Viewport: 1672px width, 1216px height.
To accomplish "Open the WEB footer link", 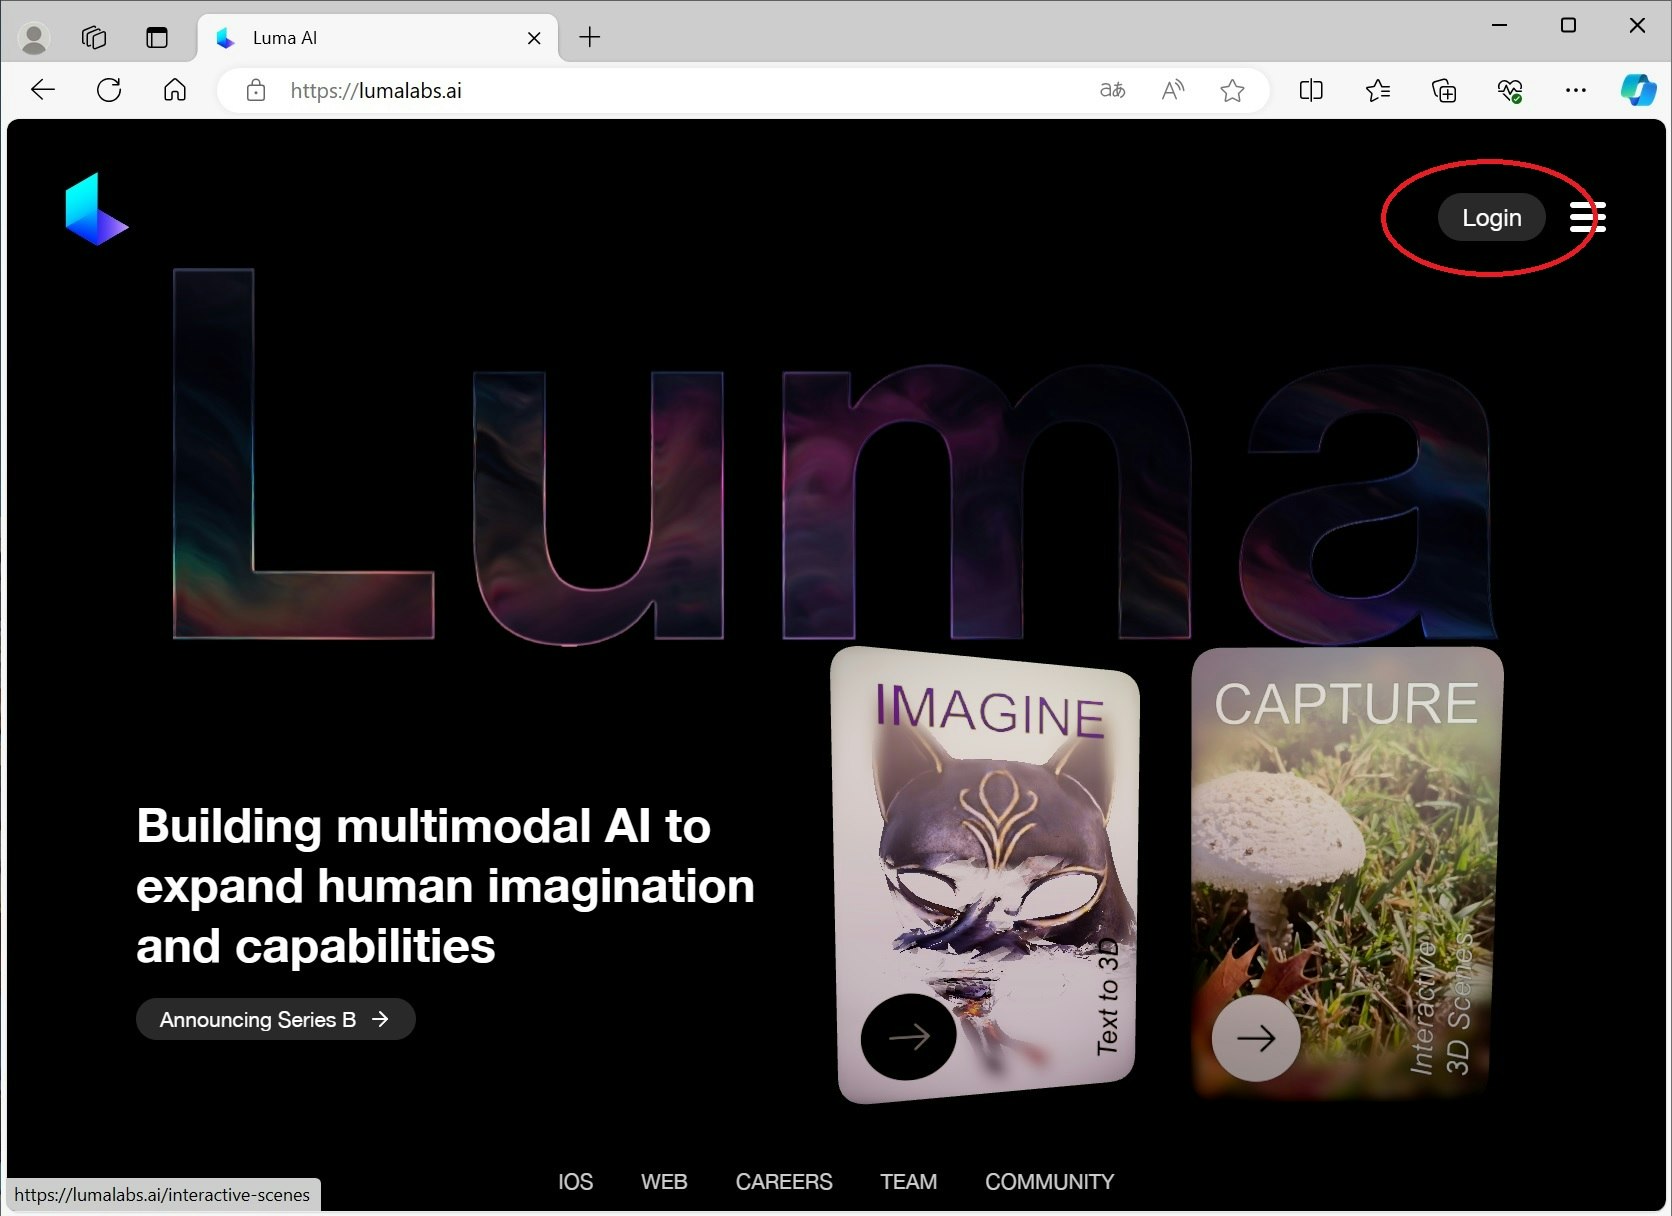I will point(664,1182).
